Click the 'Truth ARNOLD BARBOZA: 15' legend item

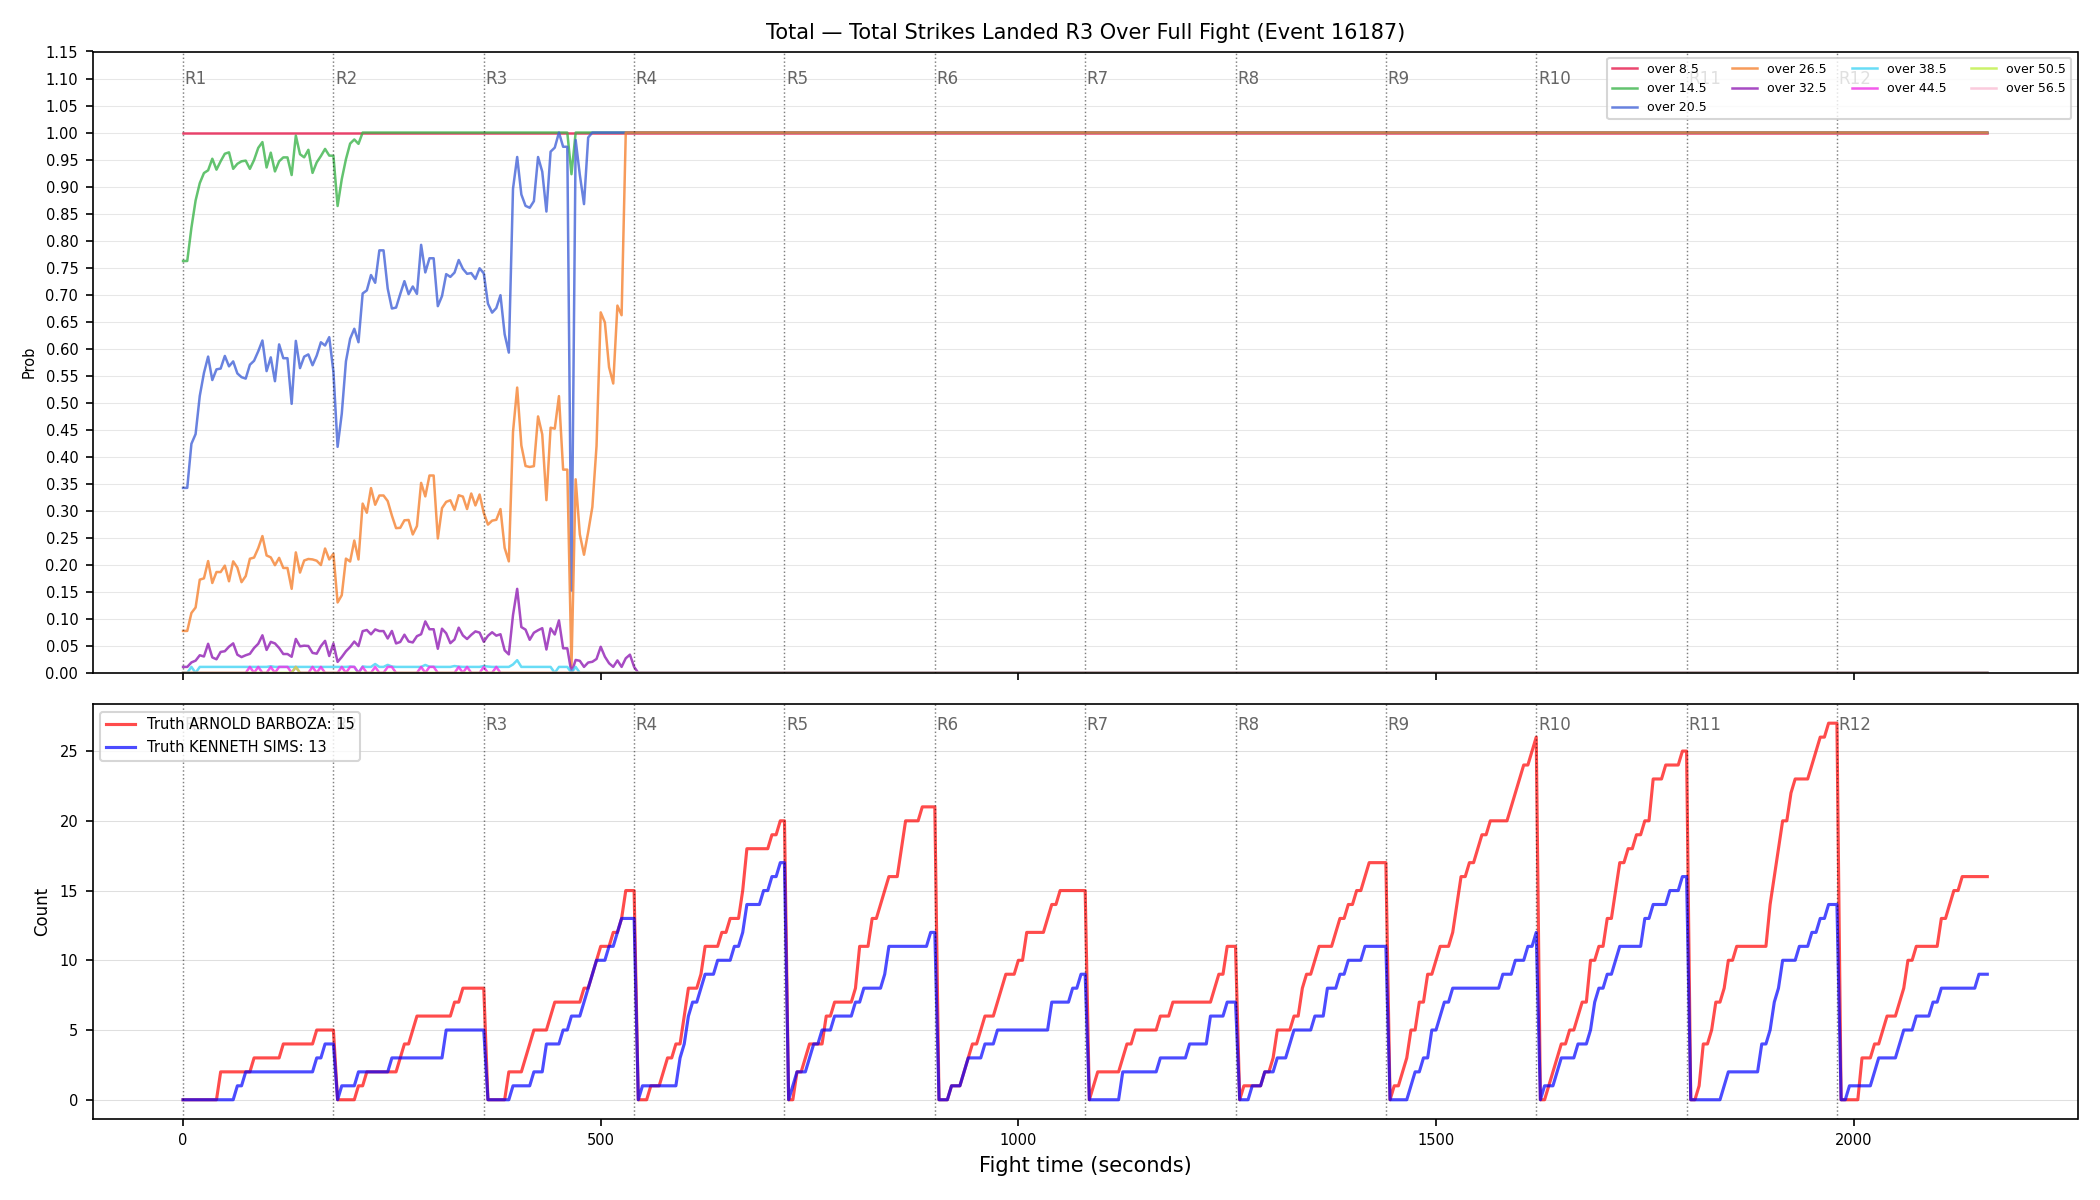(230, 724)
